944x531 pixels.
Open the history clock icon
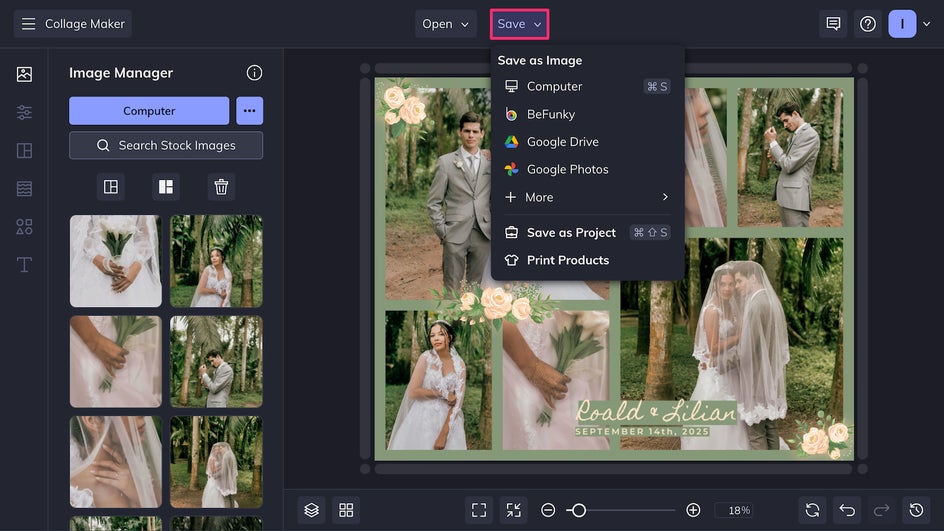point(916,510)
